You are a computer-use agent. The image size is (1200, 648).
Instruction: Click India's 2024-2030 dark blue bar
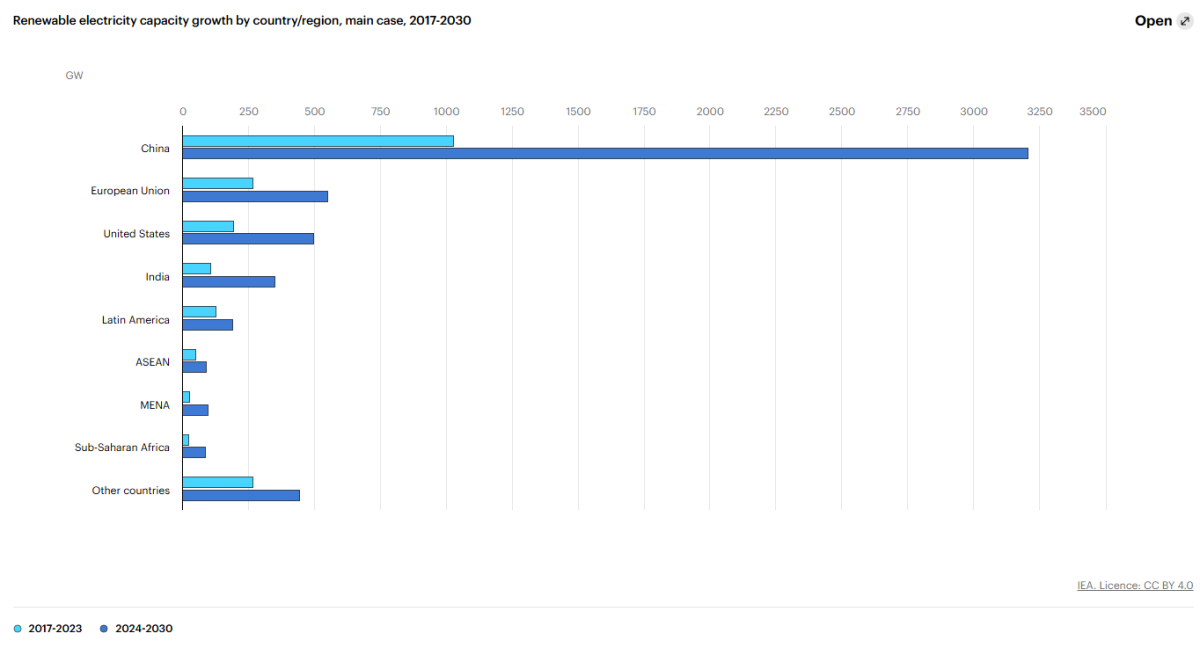coord(229,282)
